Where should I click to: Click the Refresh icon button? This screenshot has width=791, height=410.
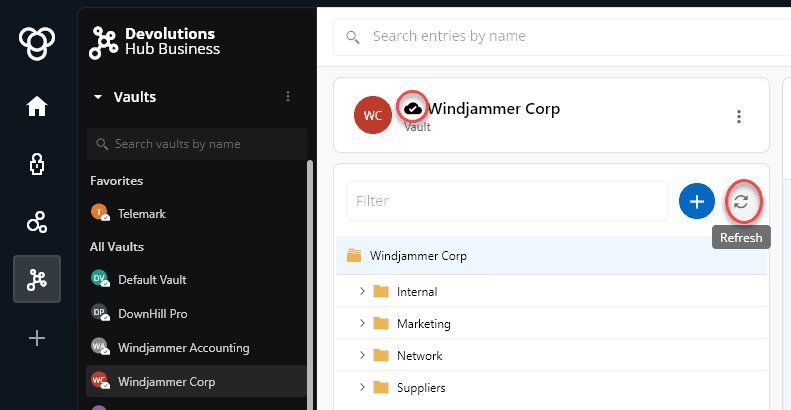click(740, 201)
